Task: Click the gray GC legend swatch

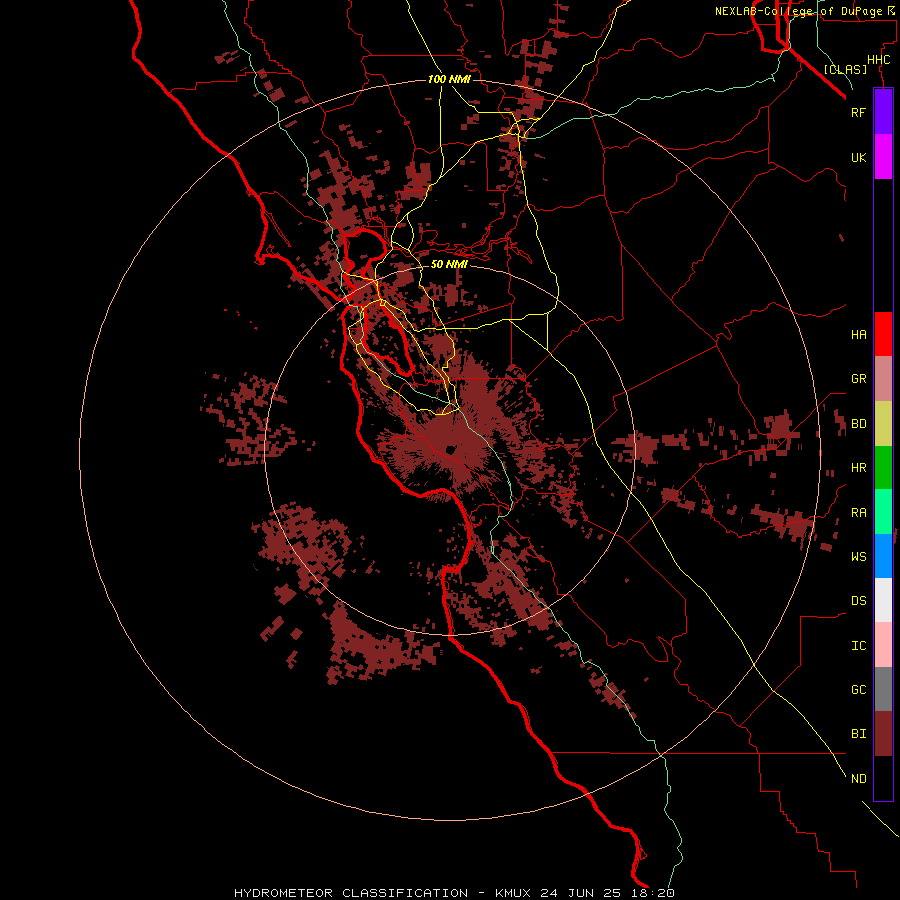Action: (883, 689)
